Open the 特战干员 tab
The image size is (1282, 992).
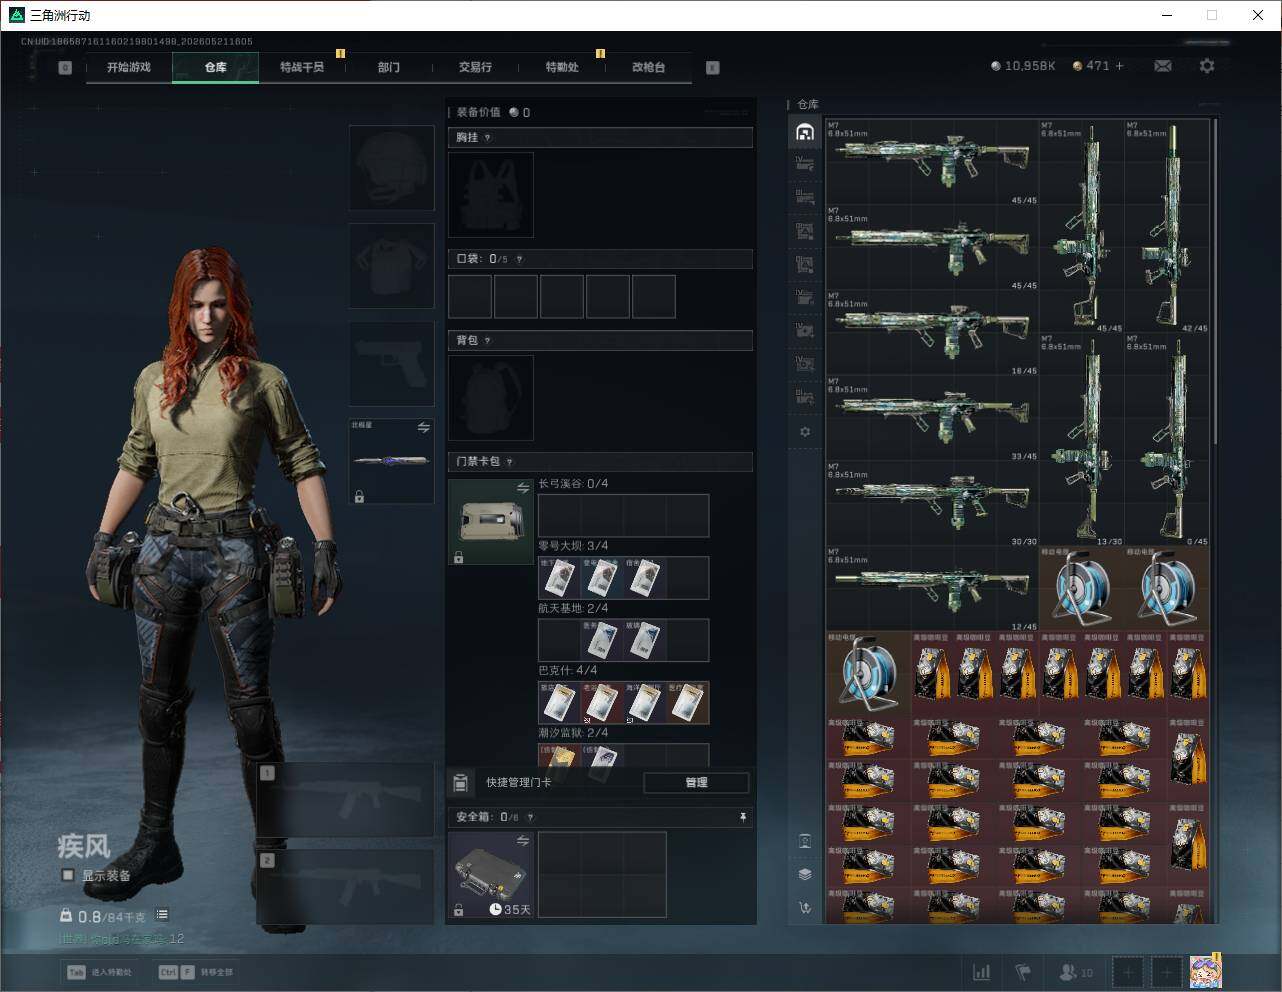302,67
